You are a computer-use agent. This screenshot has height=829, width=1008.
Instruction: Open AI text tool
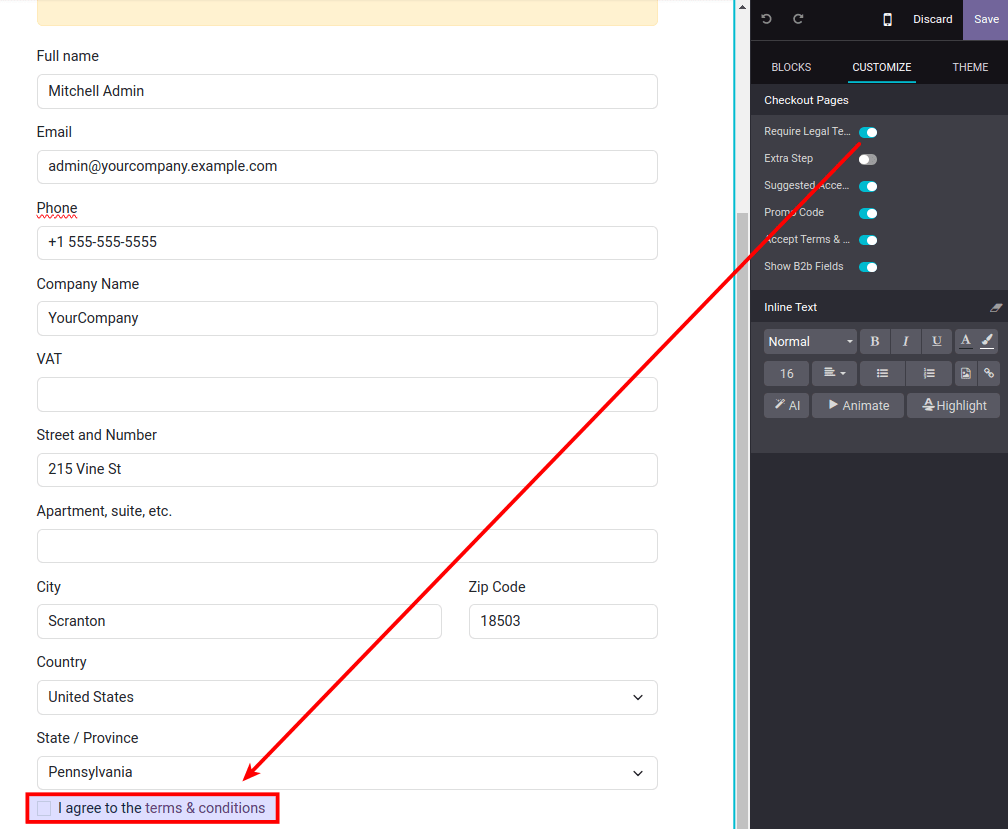coord(786,406)
